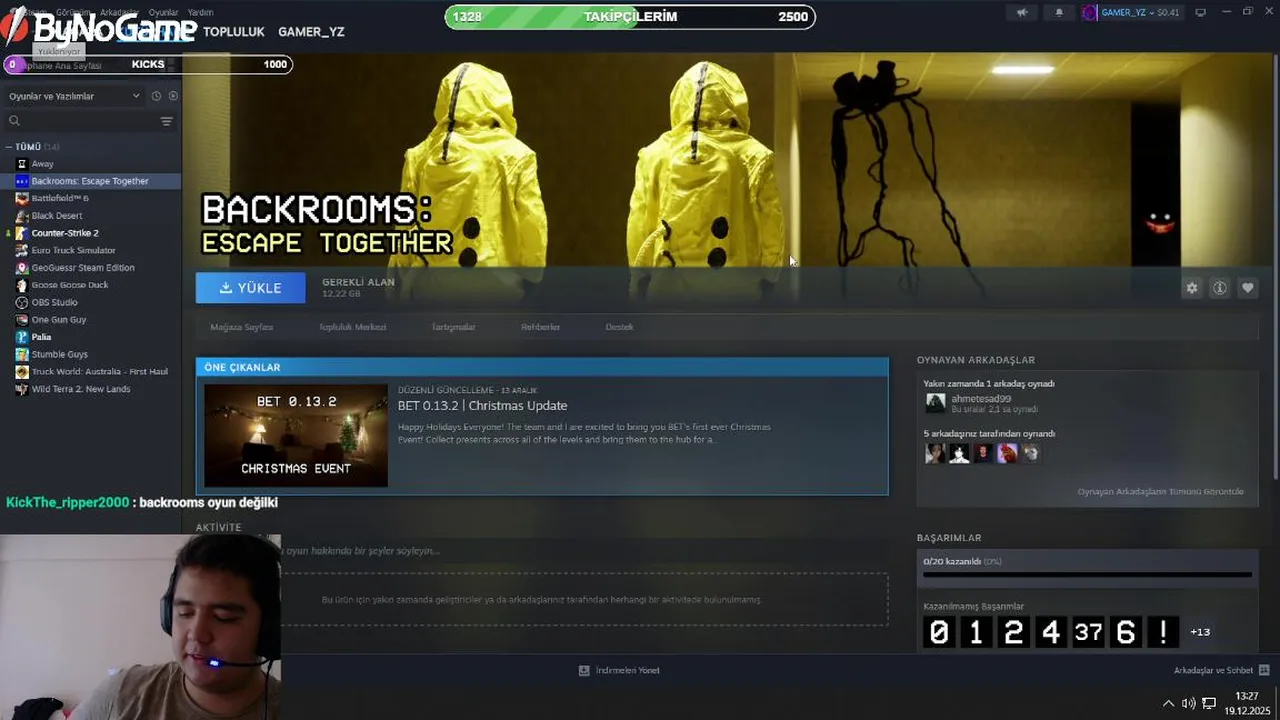Open Oyunlar menu
This screenshot has height=720, width=1280.
[163, 13]
